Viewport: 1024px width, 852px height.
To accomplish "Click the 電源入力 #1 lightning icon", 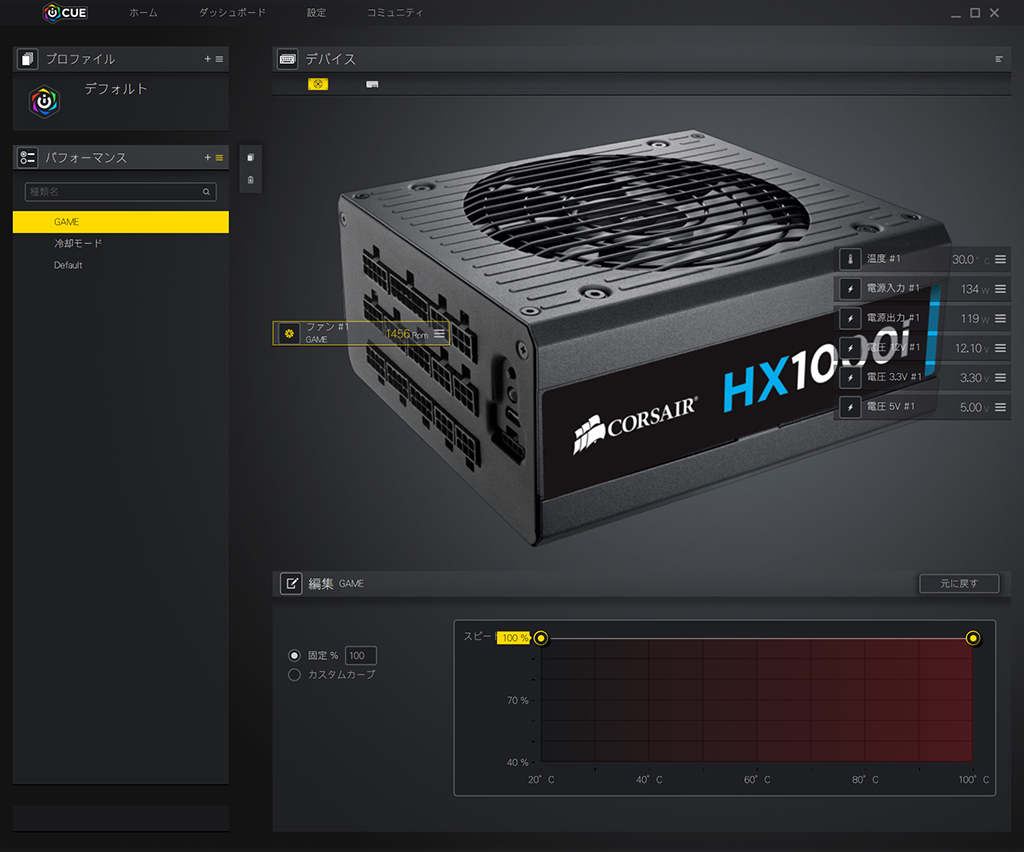I will (x=850, y=289).
